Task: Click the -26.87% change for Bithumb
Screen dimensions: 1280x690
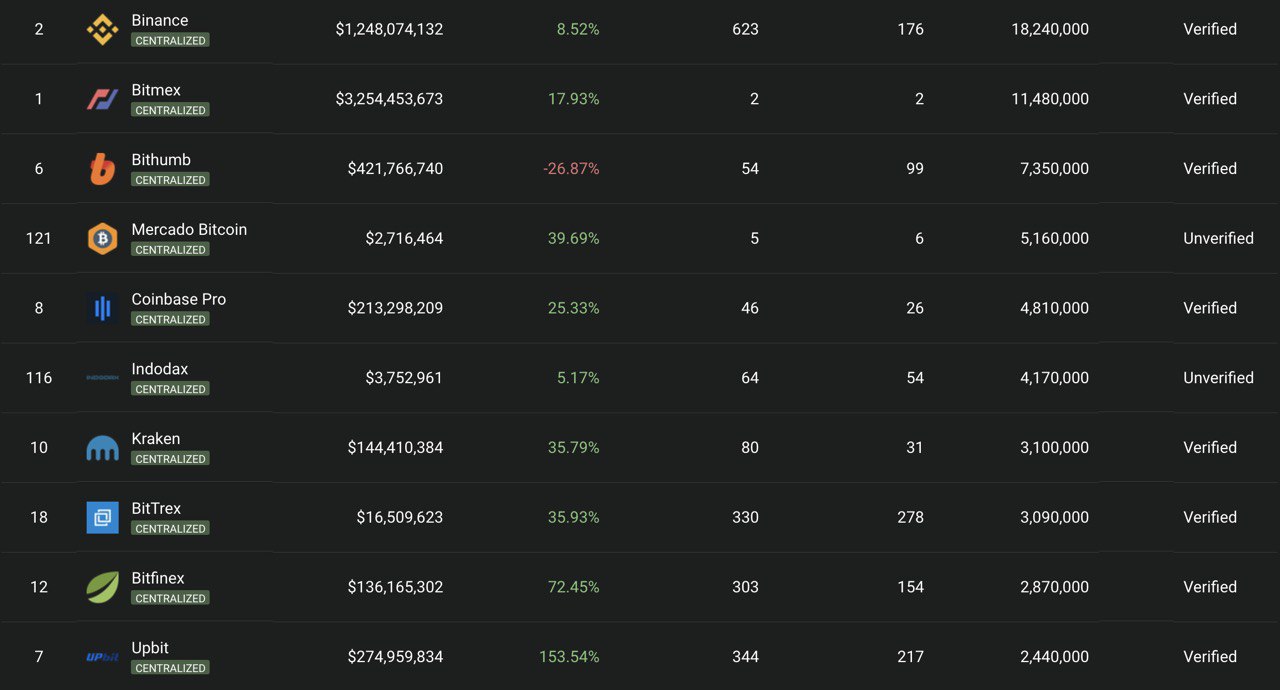Action: tap(571, 169)
